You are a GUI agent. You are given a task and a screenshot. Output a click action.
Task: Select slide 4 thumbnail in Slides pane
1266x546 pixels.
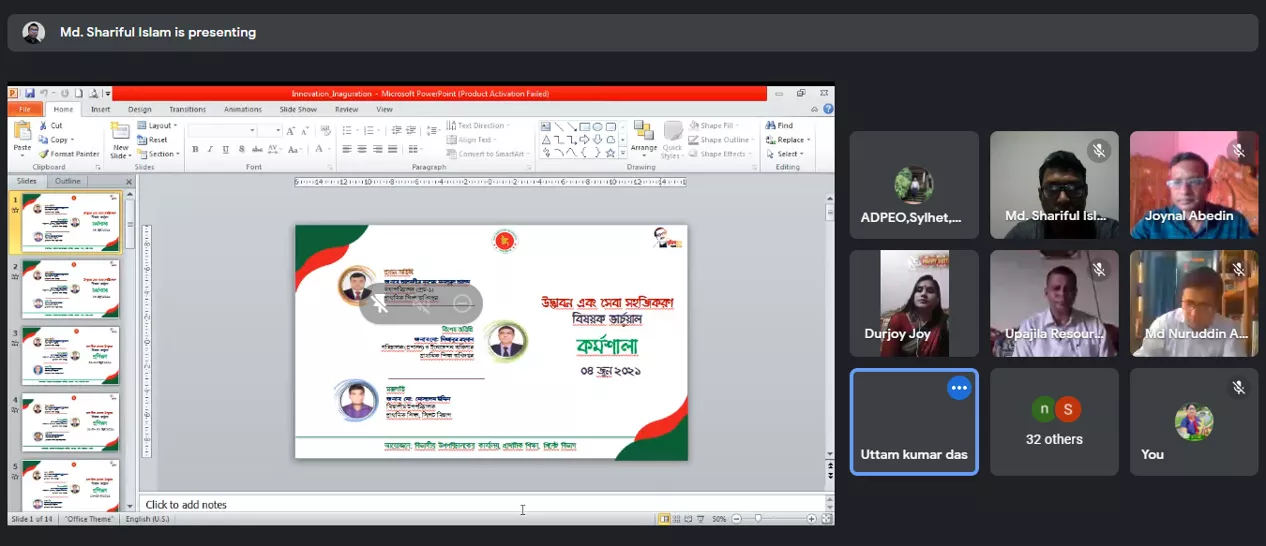[71, 422]
